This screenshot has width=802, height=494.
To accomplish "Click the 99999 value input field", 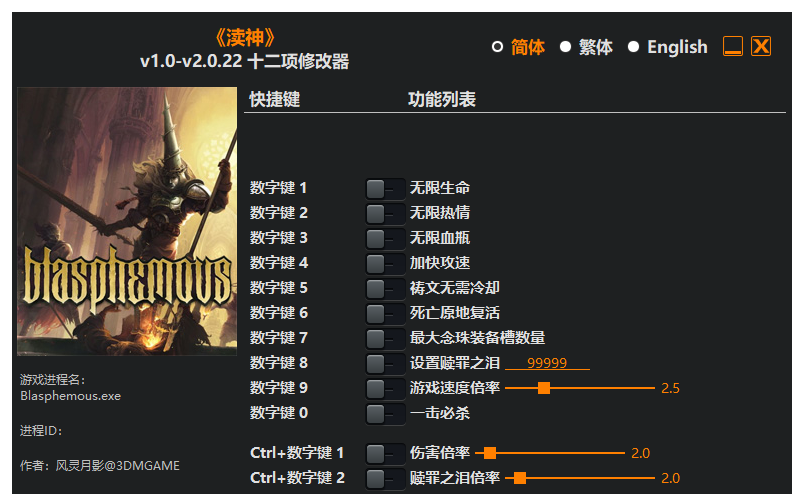I will [547, 363].
